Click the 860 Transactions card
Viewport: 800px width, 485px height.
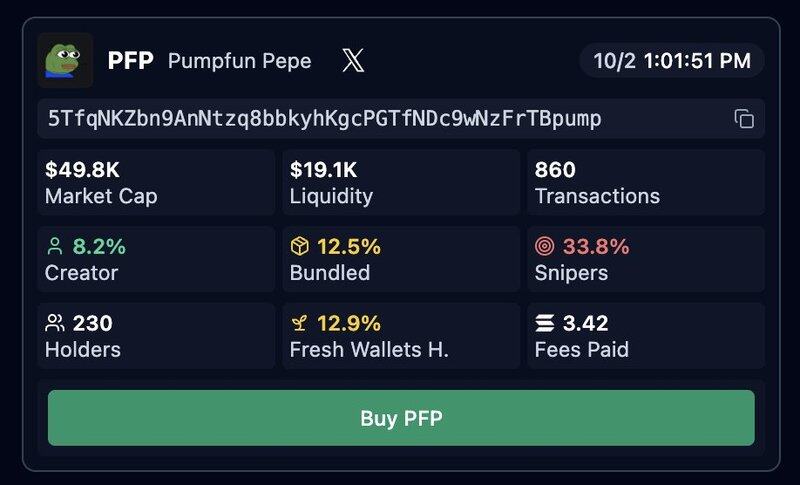point(646,182)
